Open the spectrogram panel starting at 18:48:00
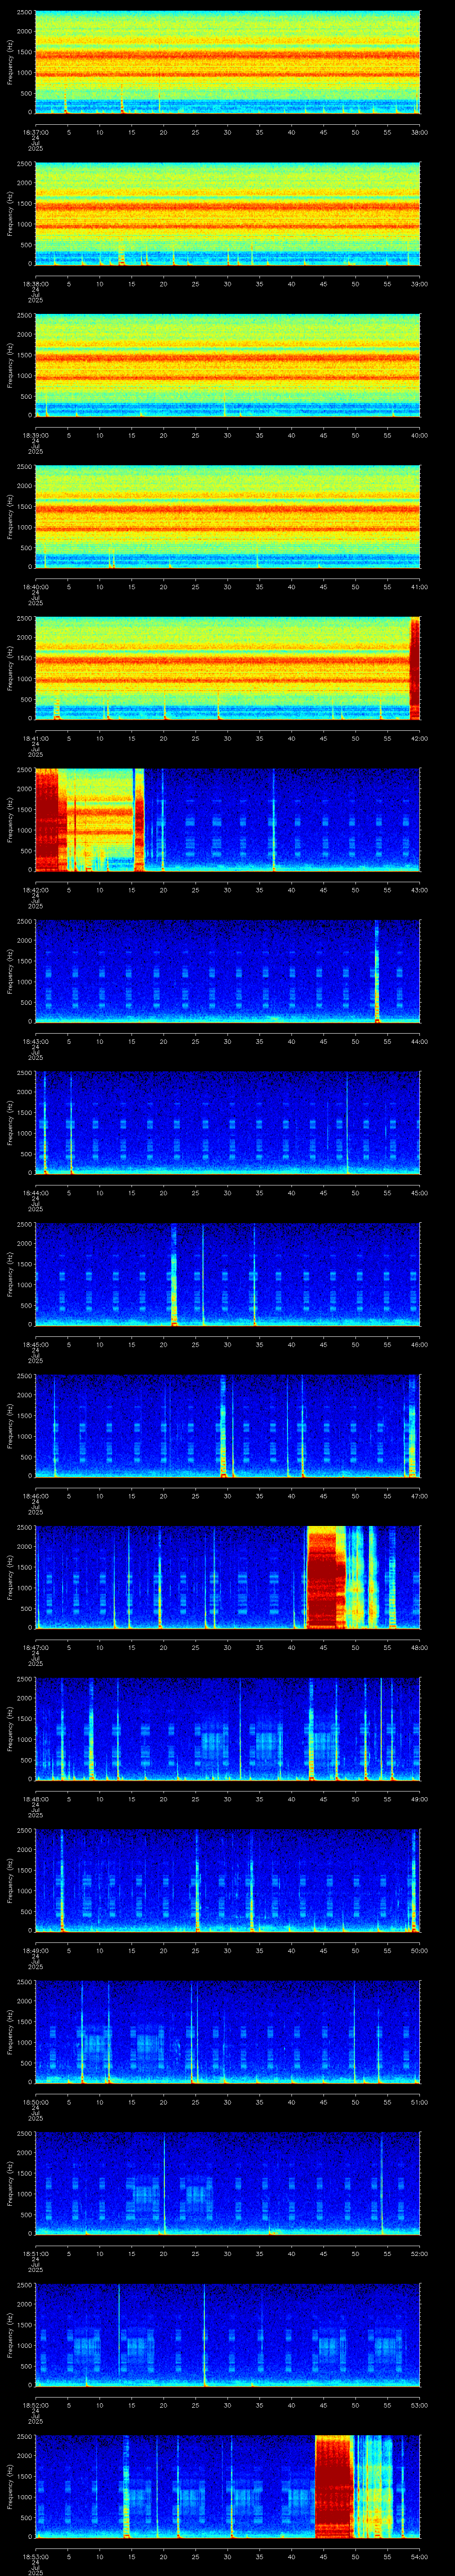 (227, 1729)
